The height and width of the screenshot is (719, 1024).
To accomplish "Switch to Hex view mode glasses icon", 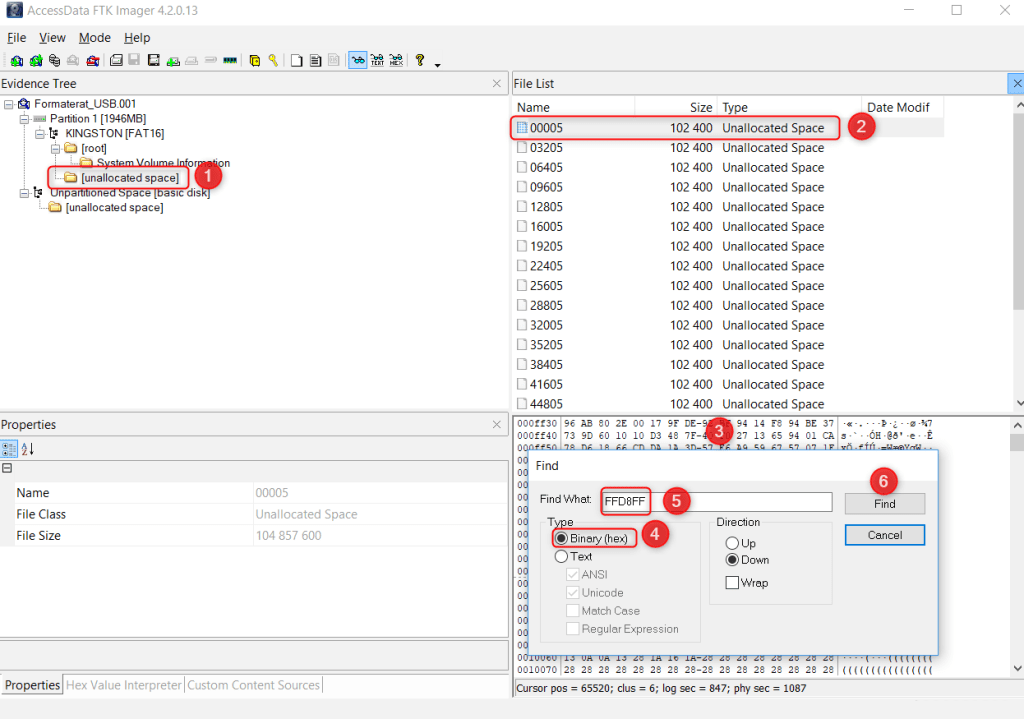I will [x=396, y=61].
